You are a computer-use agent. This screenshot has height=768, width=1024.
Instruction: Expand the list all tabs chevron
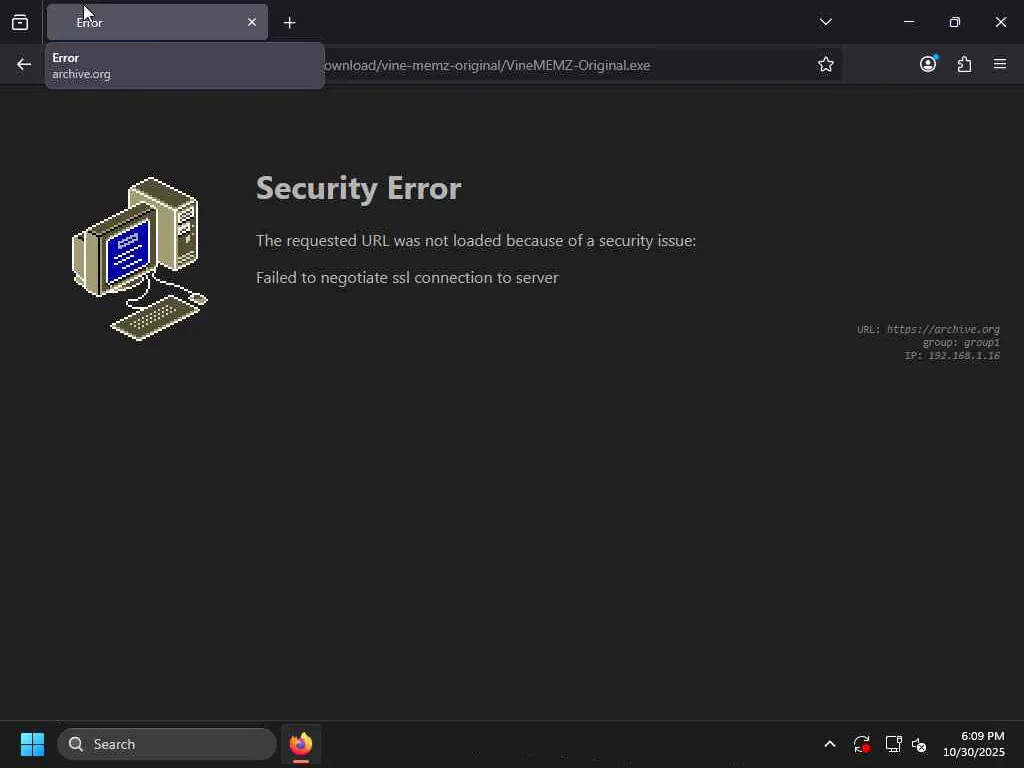tap(825, 22)
